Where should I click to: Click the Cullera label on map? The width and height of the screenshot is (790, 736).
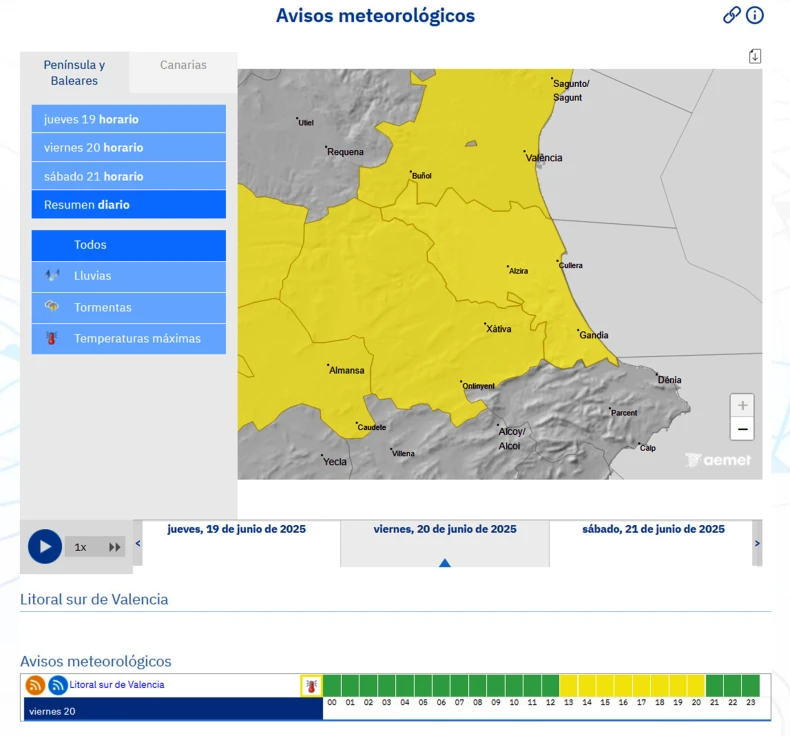[571, 265]
